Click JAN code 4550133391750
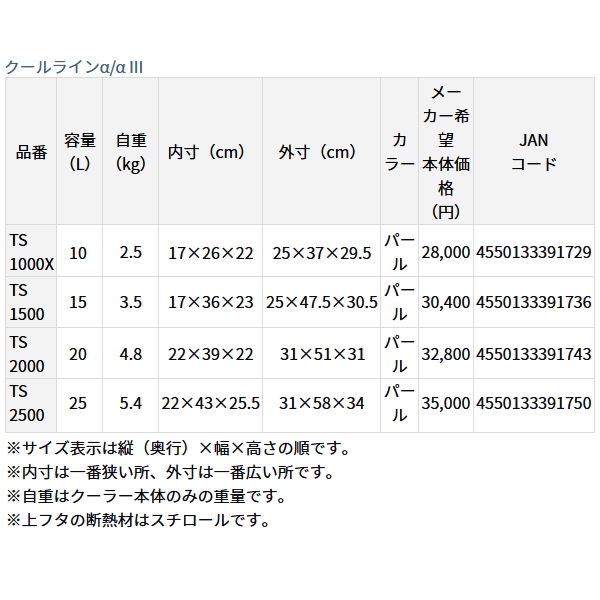 coord(534,403)
